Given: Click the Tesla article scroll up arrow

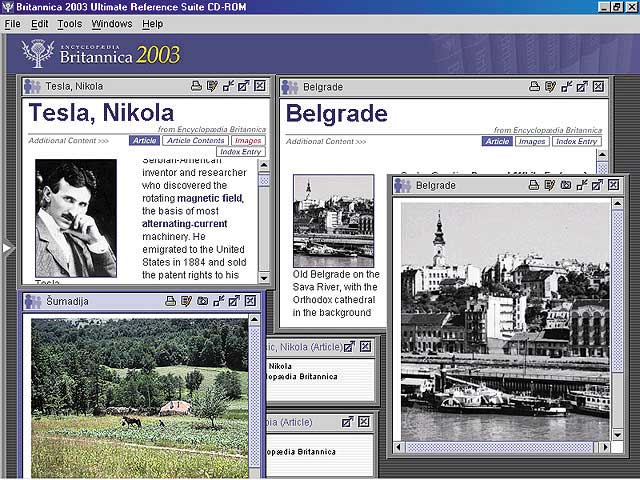Looking at the screenshot, I should click(x=264, y=165).
